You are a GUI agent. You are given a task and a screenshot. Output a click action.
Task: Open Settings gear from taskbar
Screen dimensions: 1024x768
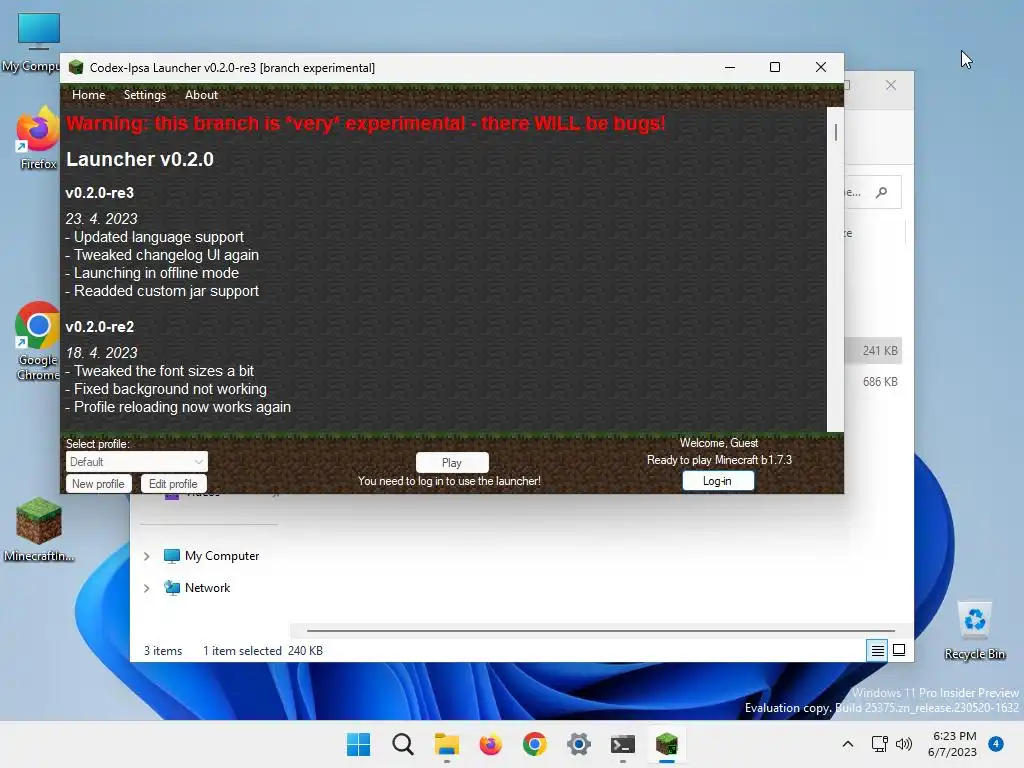[x=579, y=744]
